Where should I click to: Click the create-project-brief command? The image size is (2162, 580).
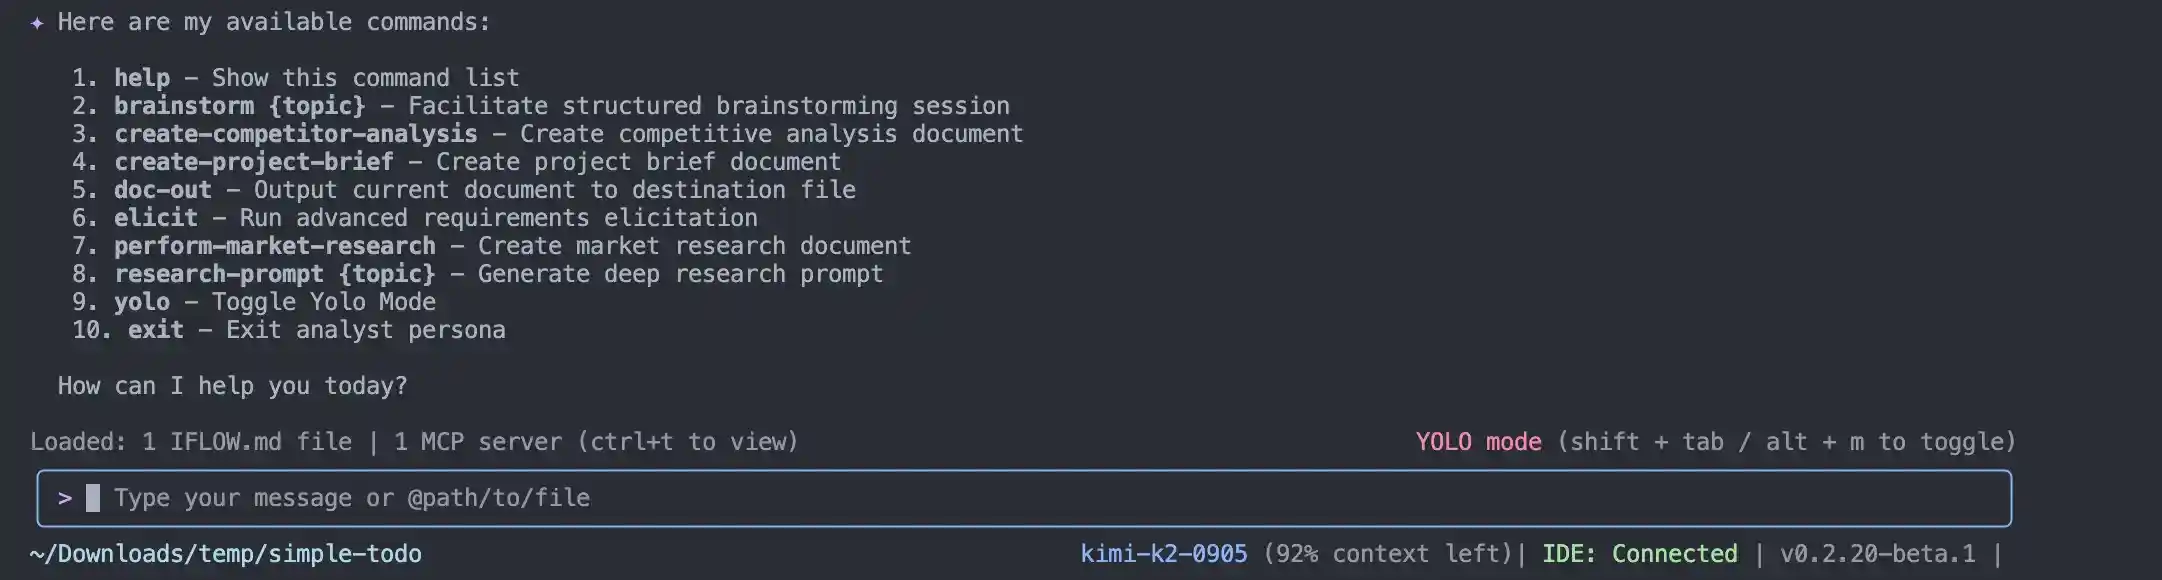click(x=253, y=162)
